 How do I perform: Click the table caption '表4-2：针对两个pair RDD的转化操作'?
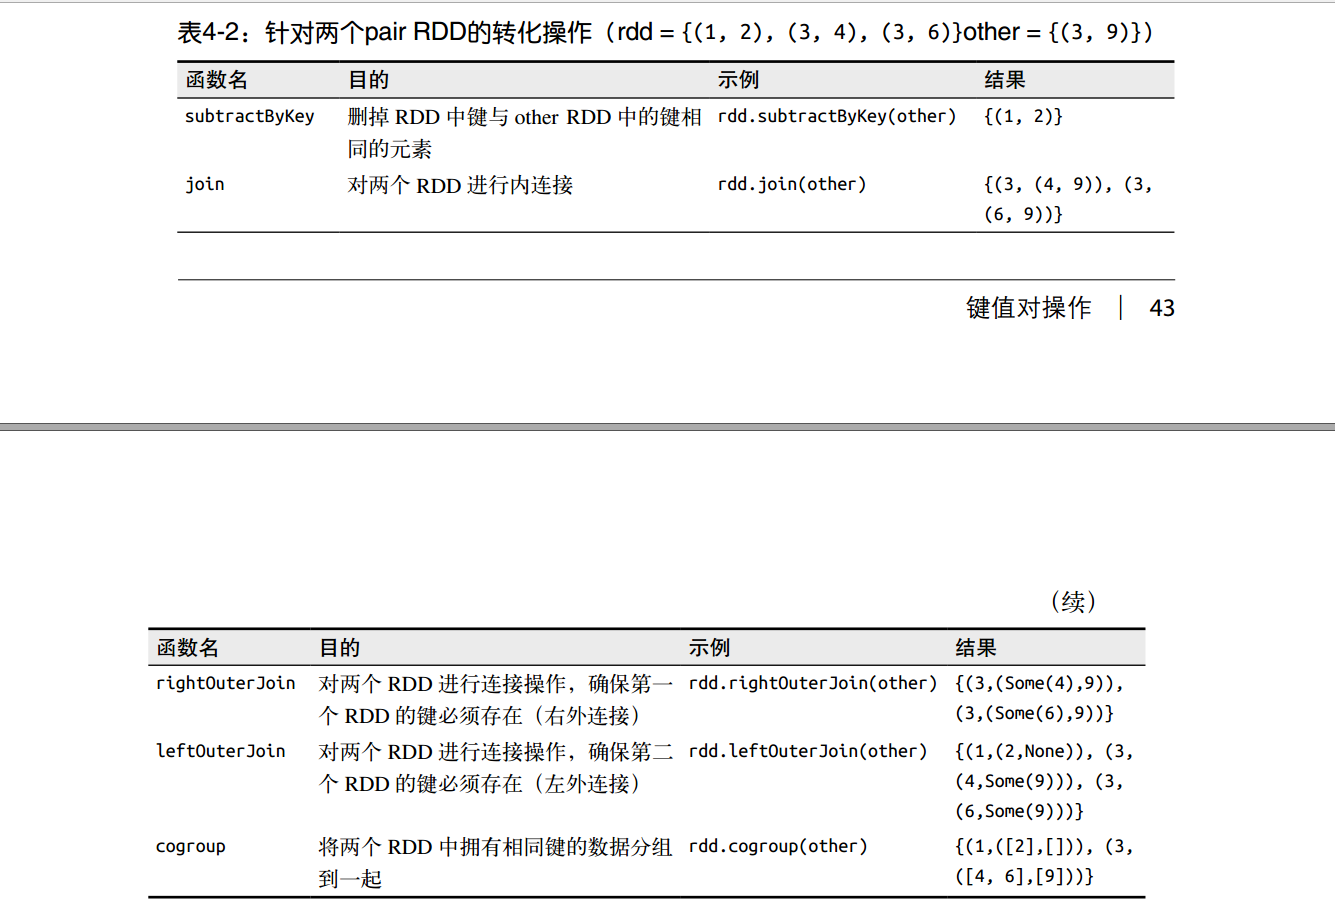pos(385,33)
